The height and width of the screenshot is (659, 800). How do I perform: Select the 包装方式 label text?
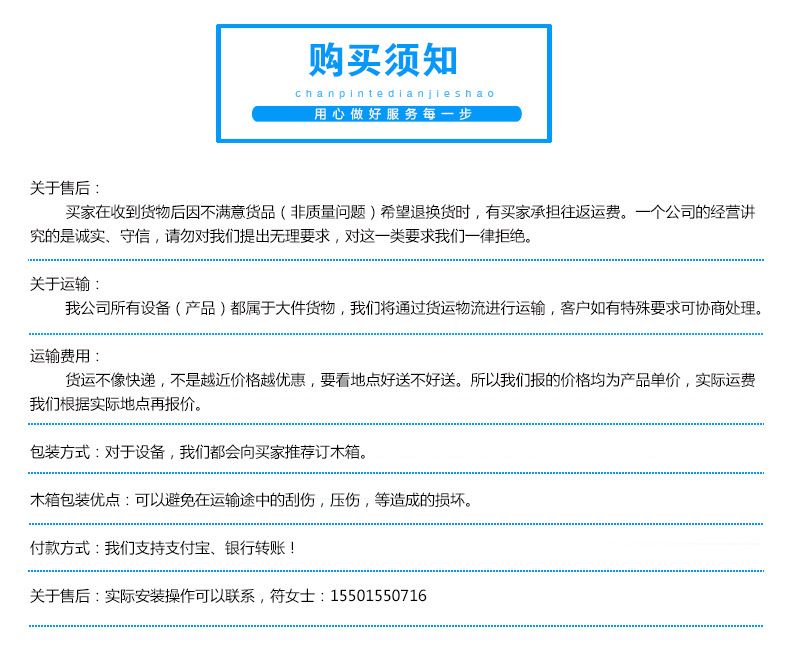pos(60,452)
